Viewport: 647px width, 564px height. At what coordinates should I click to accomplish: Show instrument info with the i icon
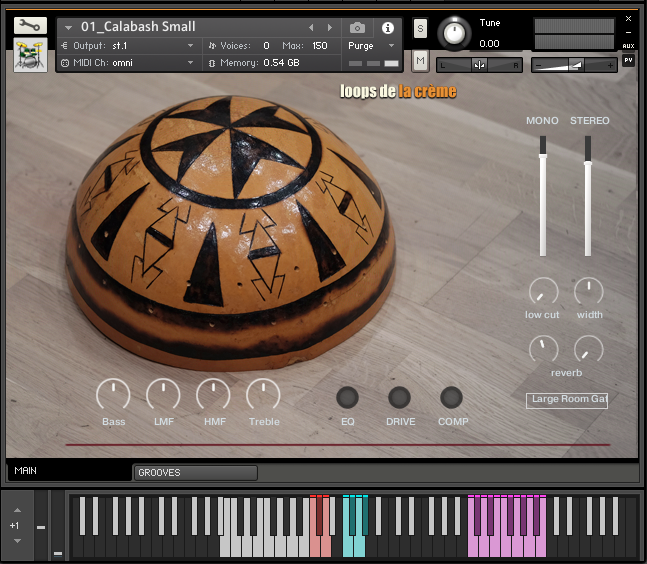[x=387, y=28]
